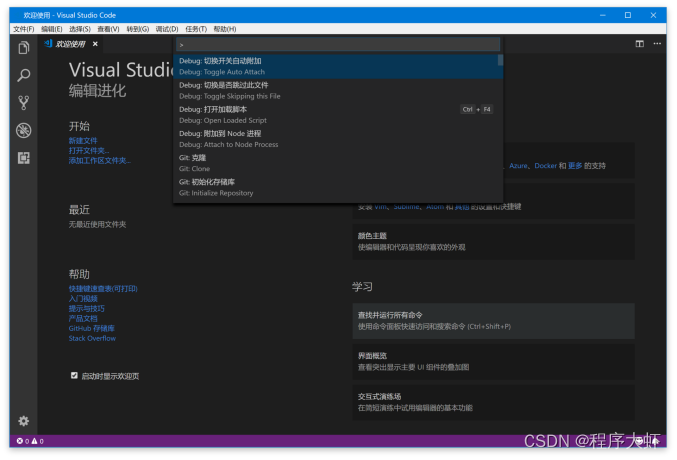Open the 产品文档 link
The height and width of the screenshot is (460, 677).
click(83, 318)
